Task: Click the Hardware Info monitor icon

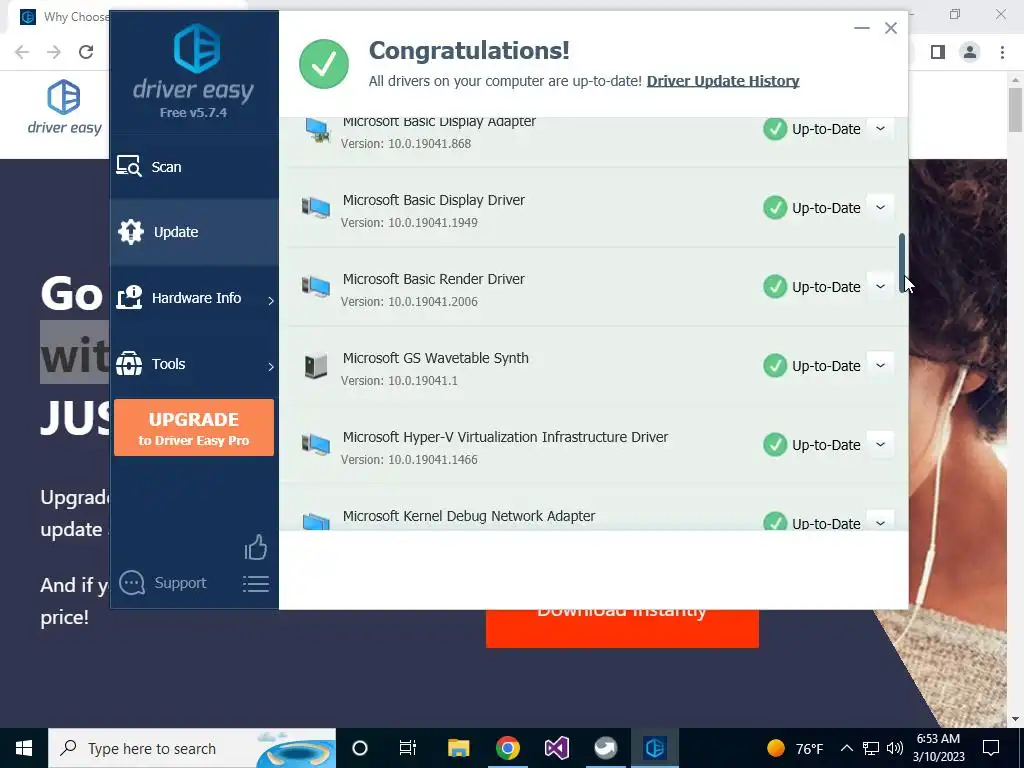Action: tap(129, 298)
